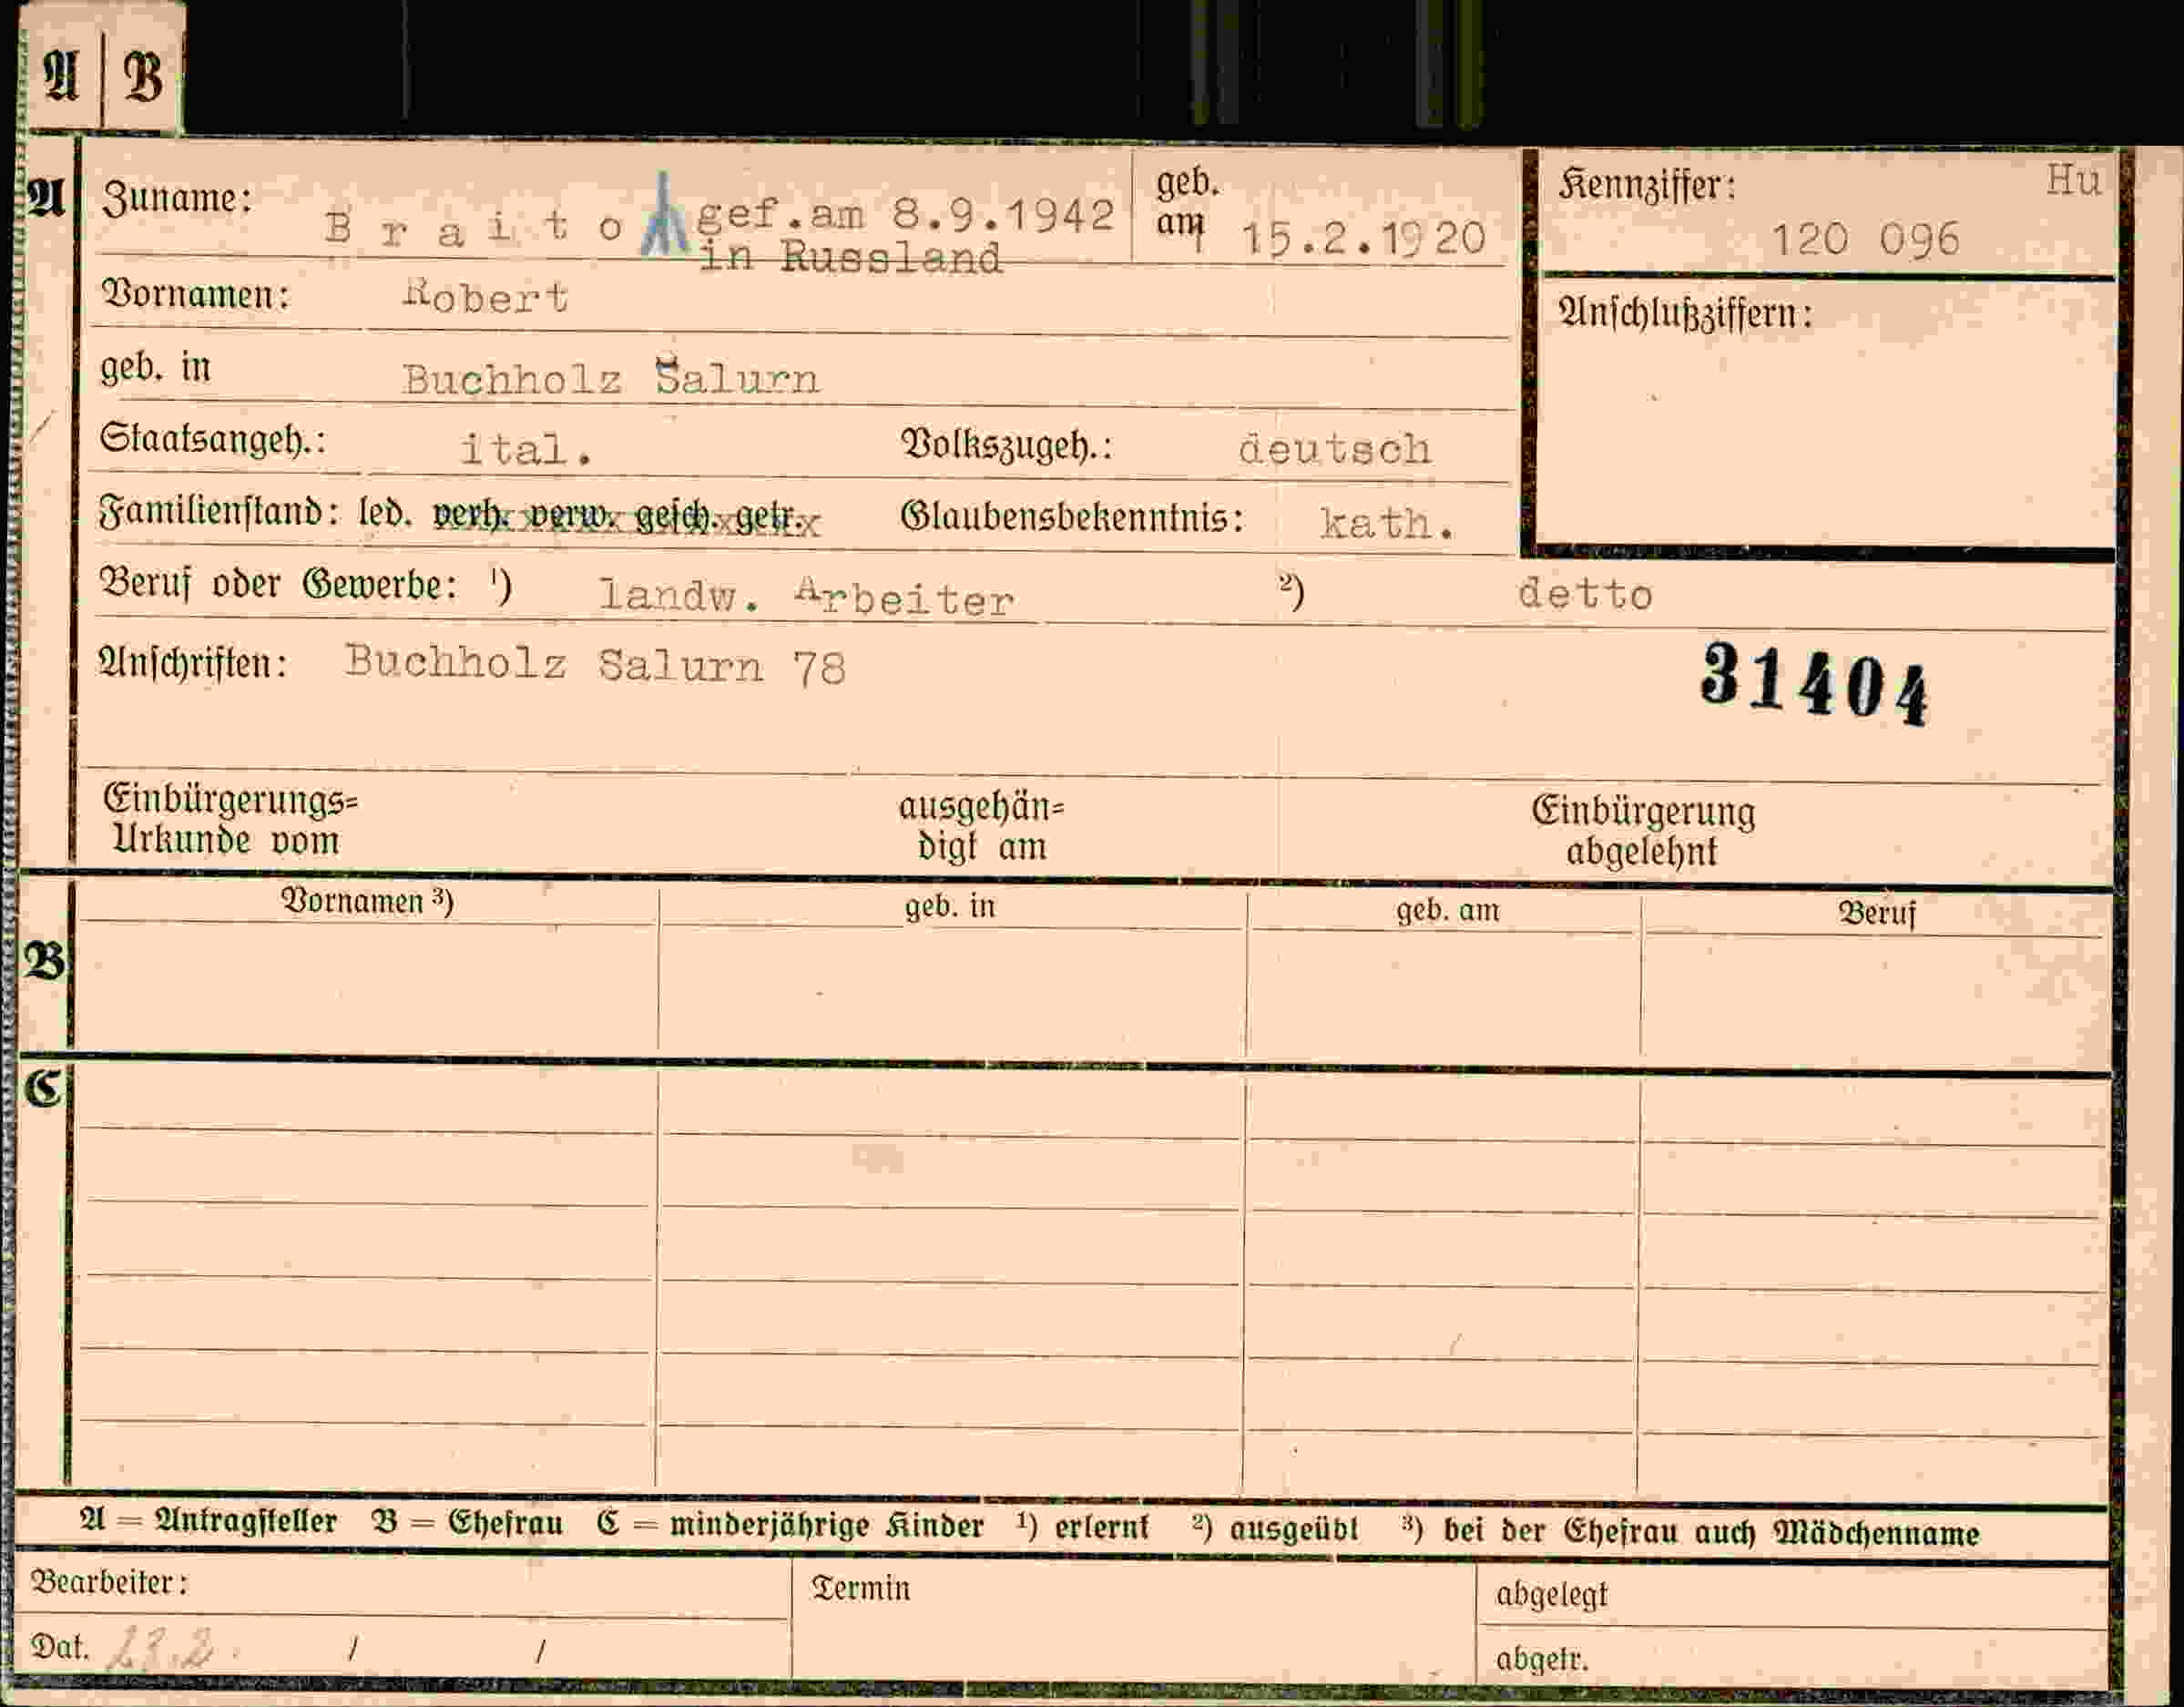Click the 'Hu' marking top right
Image resolution: width=2184 pixels, height=1707 pixels.
coord(2072,180)
